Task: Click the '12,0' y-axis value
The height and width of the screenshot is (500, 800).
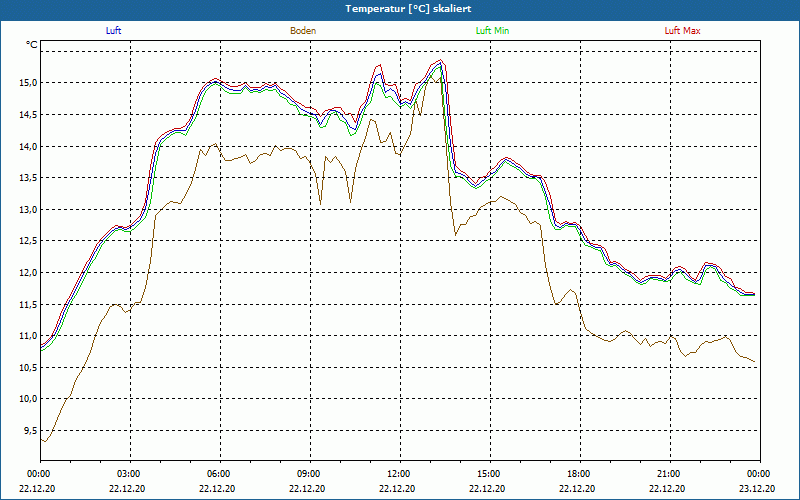Action: [x=29, y=272]
